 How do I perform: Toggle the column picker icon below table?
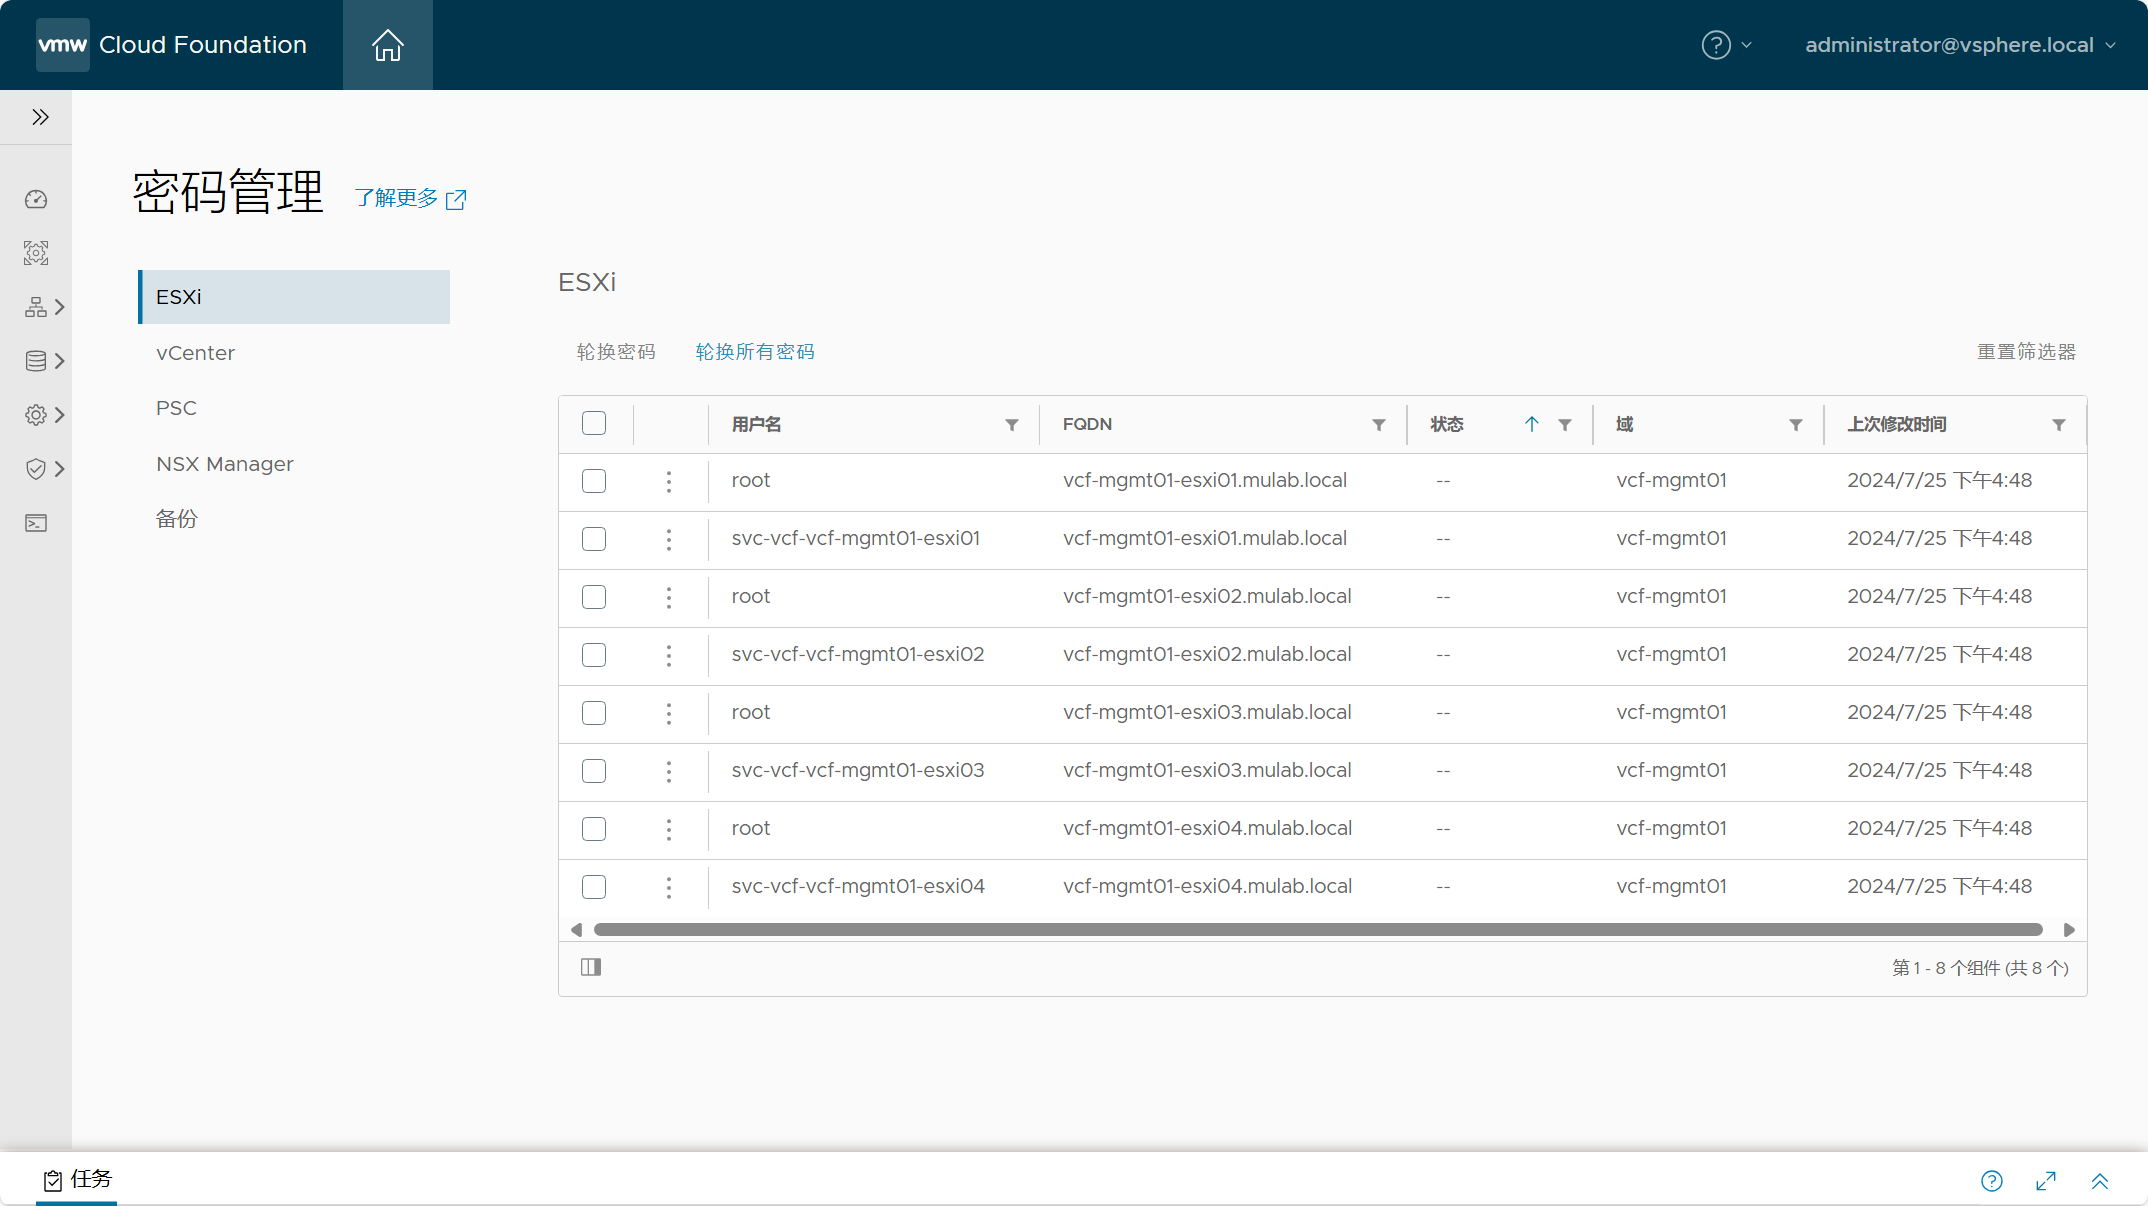[x=591, y=967]
